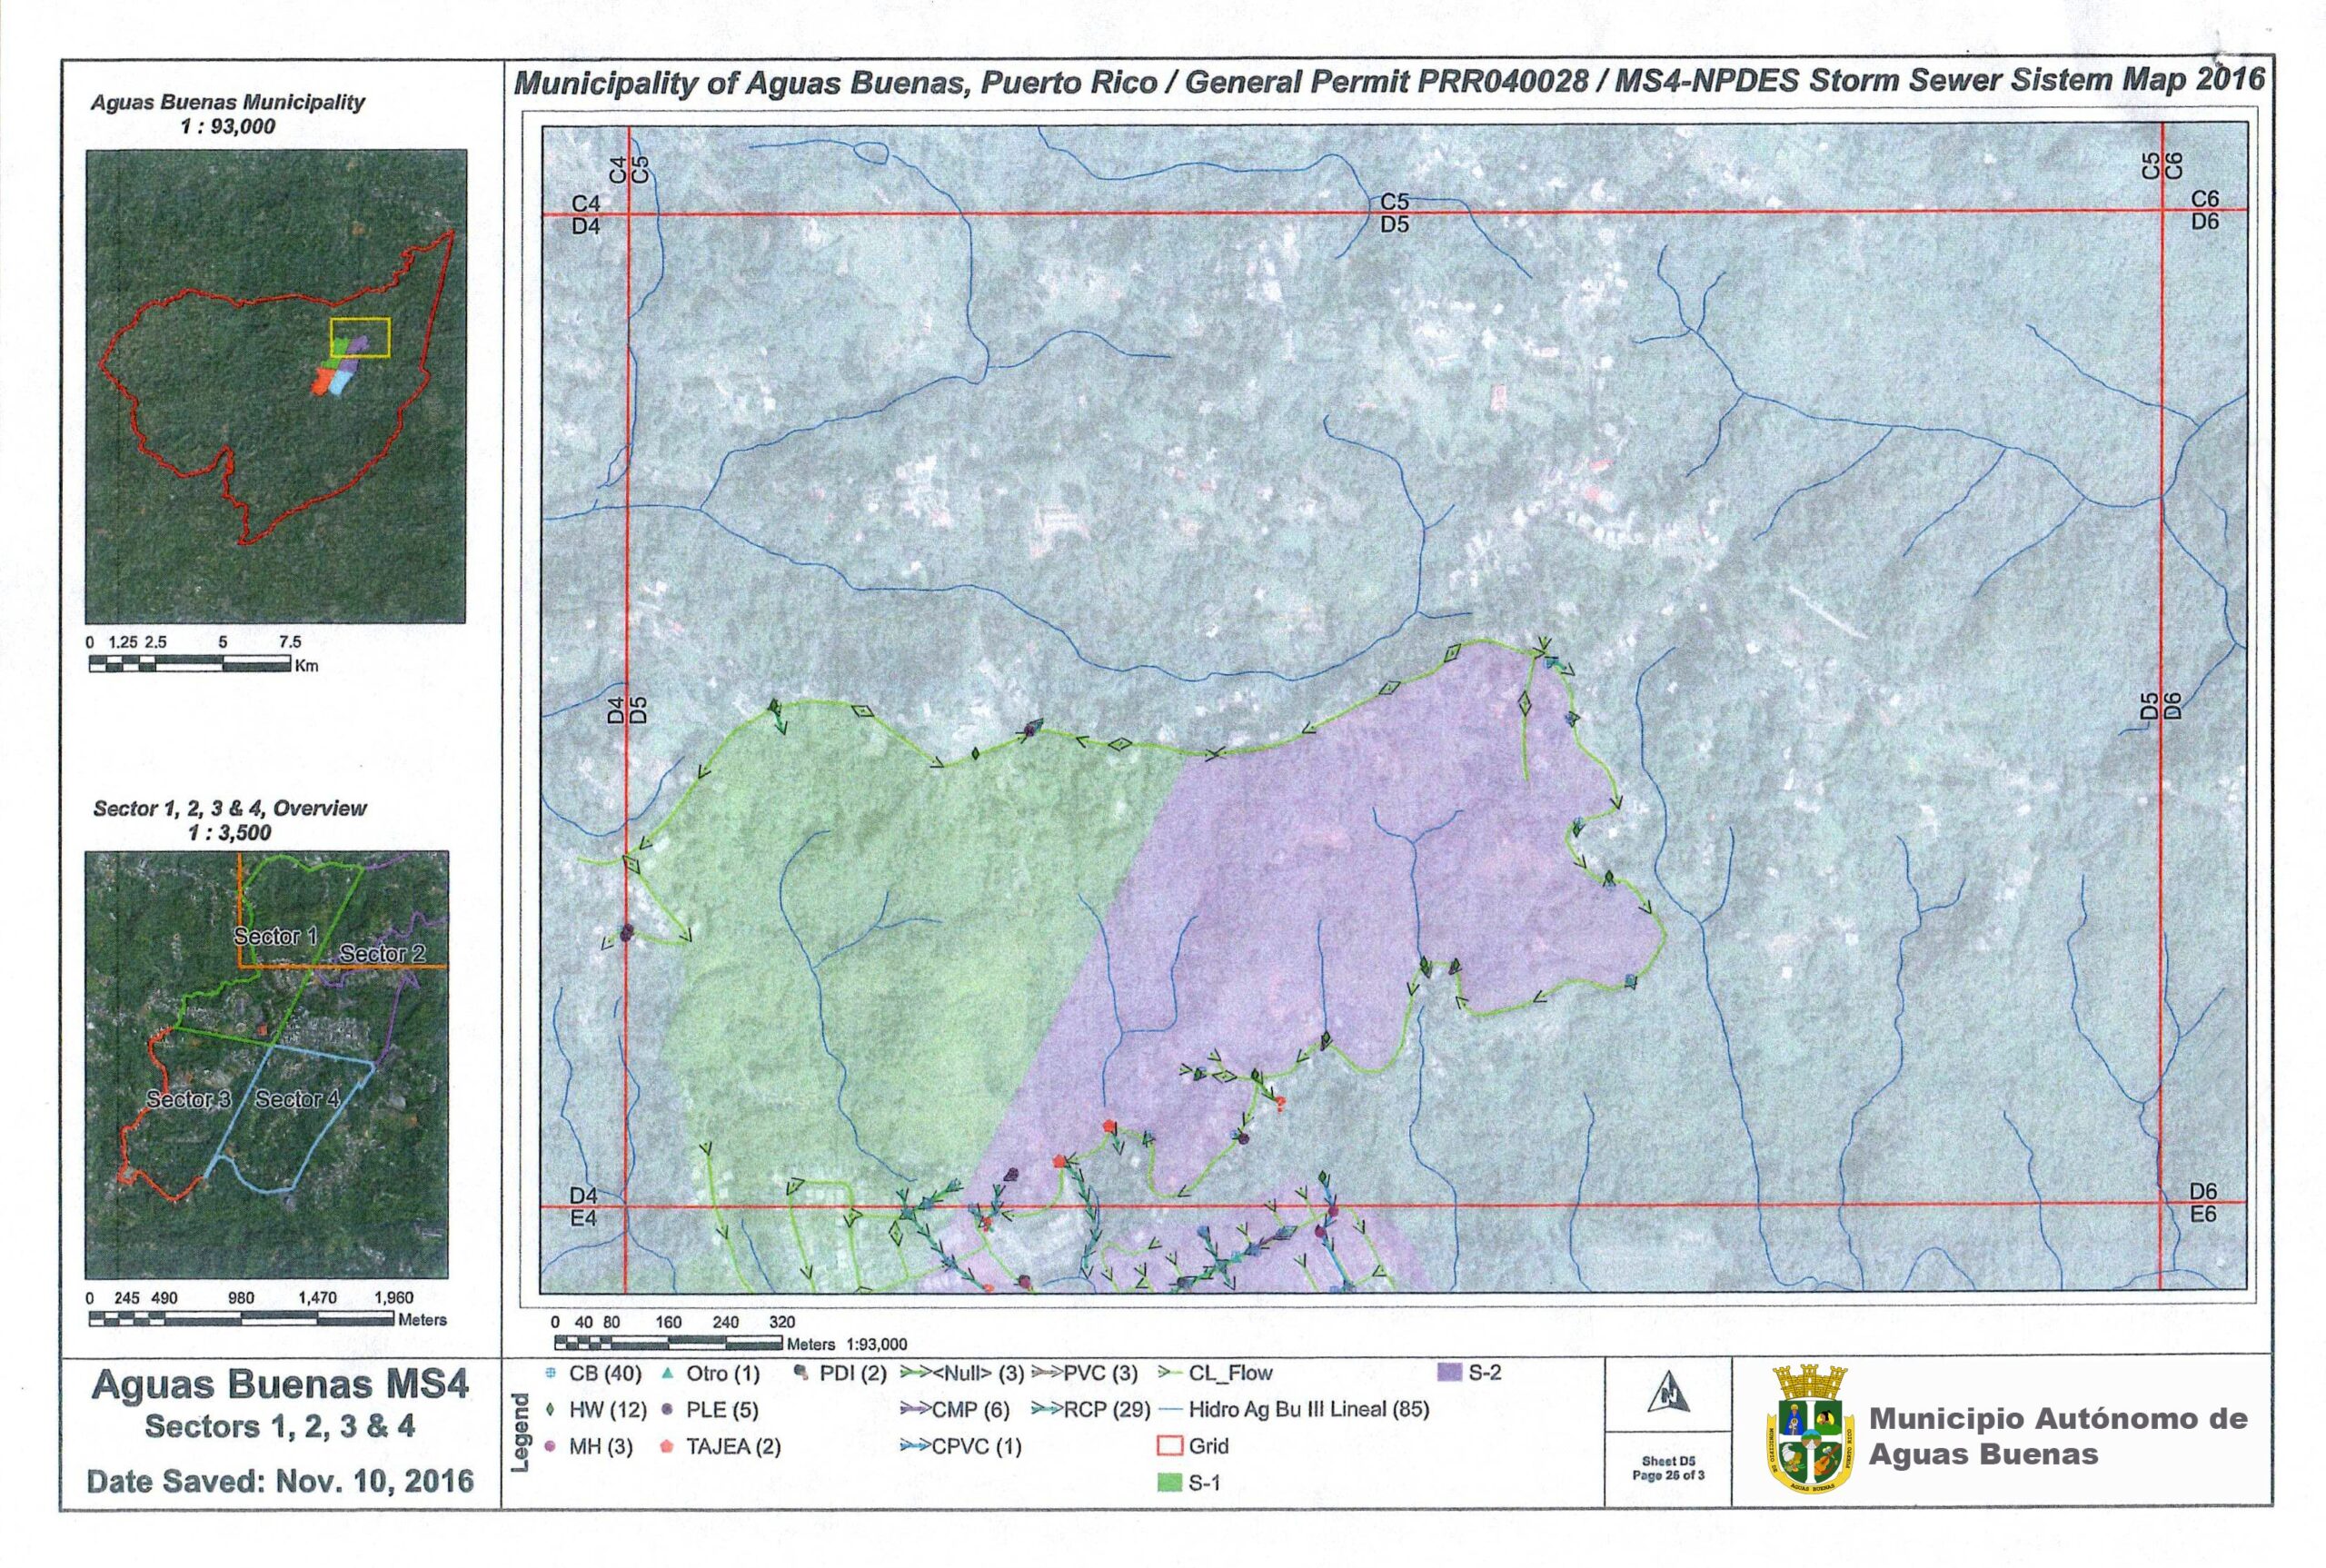
Task: Click the Hidro Ag Bu III Lineal legend entry
Action: click(x=1308, y=1410)
